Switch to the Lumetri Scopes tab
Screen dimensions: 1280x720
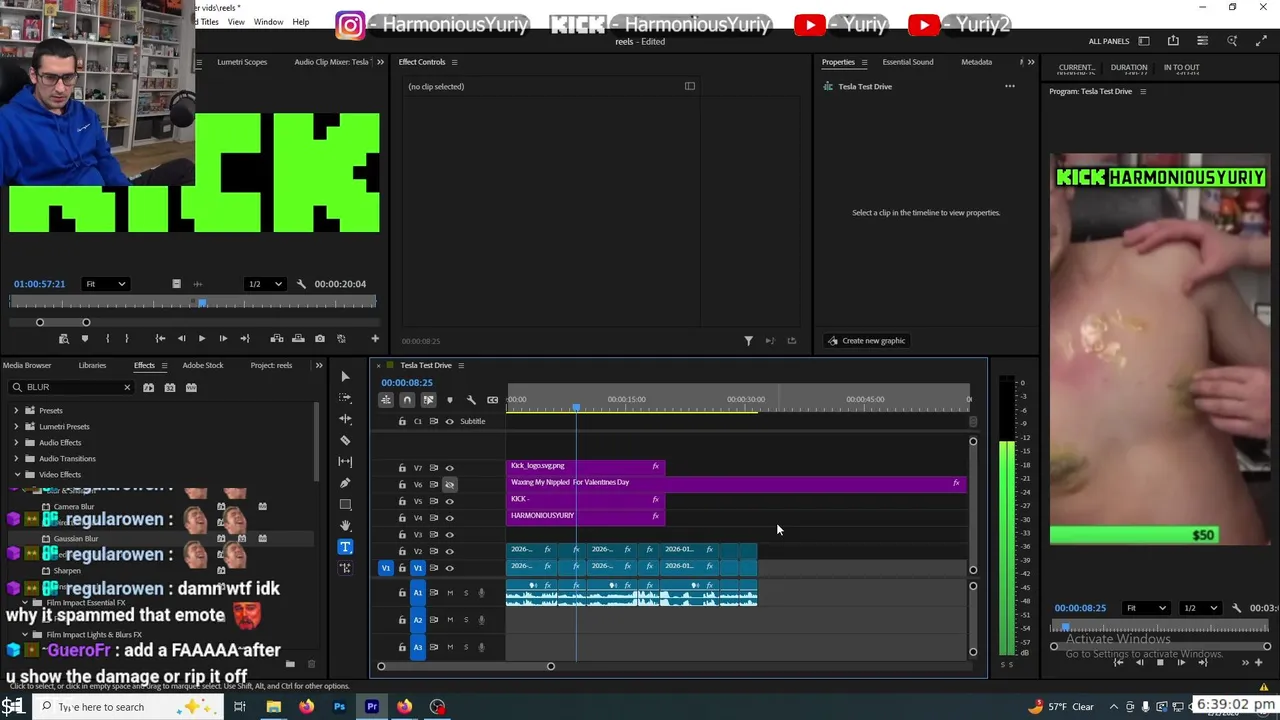242,62
